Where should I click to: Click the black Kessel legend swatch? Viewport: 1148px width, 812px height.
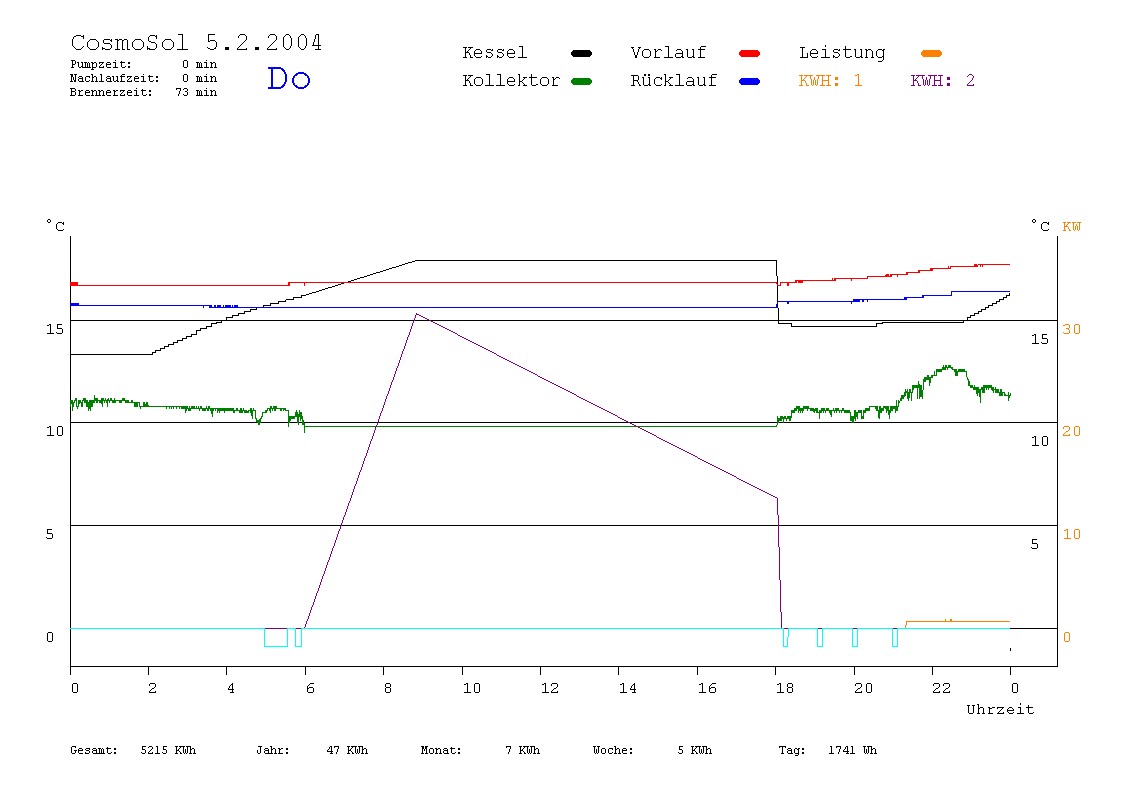pos(581,53)
